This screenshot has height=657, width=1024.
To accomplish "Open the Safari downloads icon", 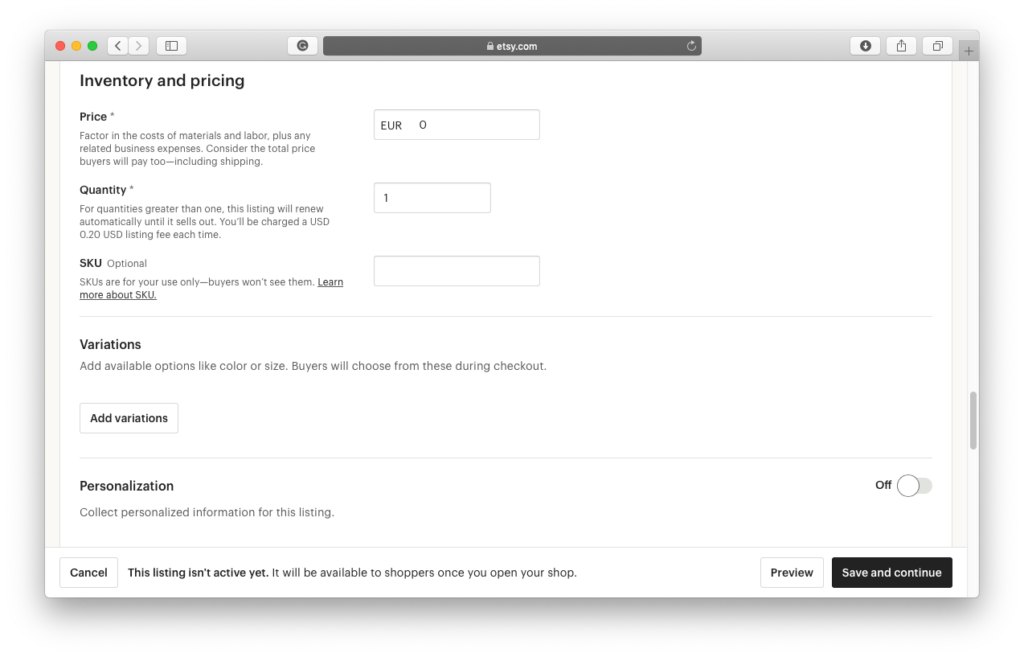I will (865, 46).
